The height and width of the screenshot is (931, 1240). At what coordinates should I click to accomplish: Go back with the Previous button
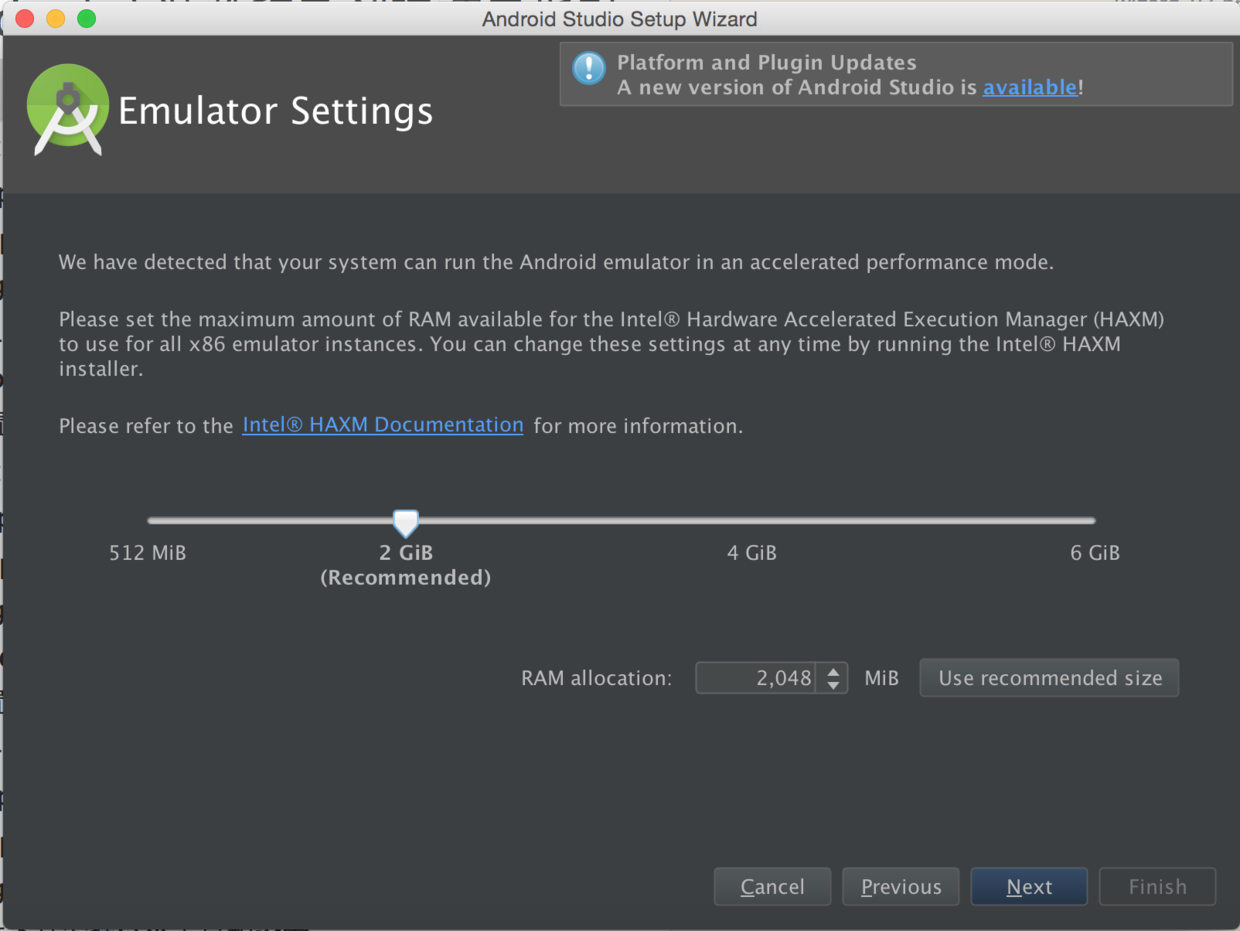[x=900, y=887]
